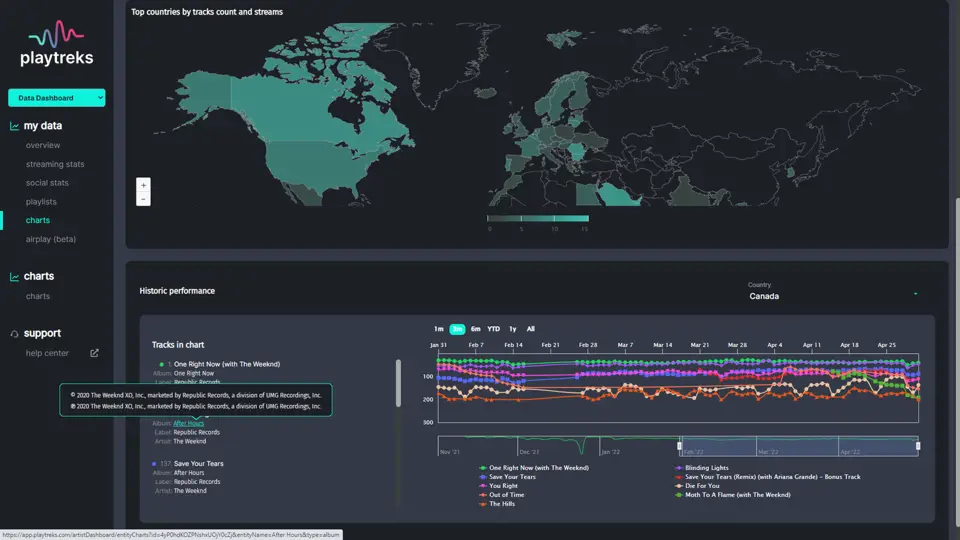This screenshot has width=960, height=540.
Task: Toggle Moth To A Flame legend entry
Action: click(x=733, y=495)
